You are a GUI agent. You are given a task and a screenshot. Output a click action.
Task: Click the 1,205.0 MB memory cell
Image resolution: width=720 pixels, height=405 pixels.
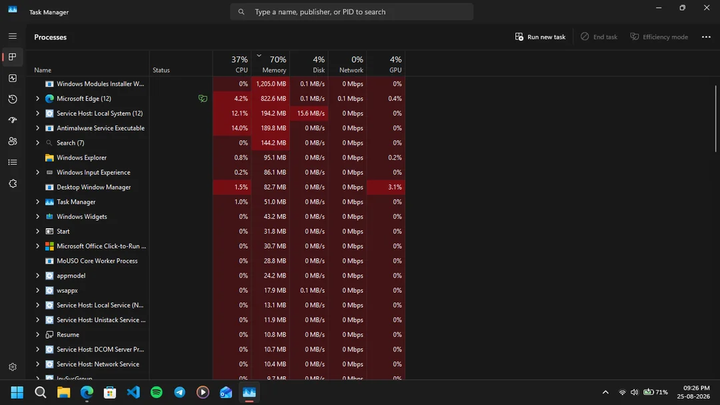click(x=270, y=84)
